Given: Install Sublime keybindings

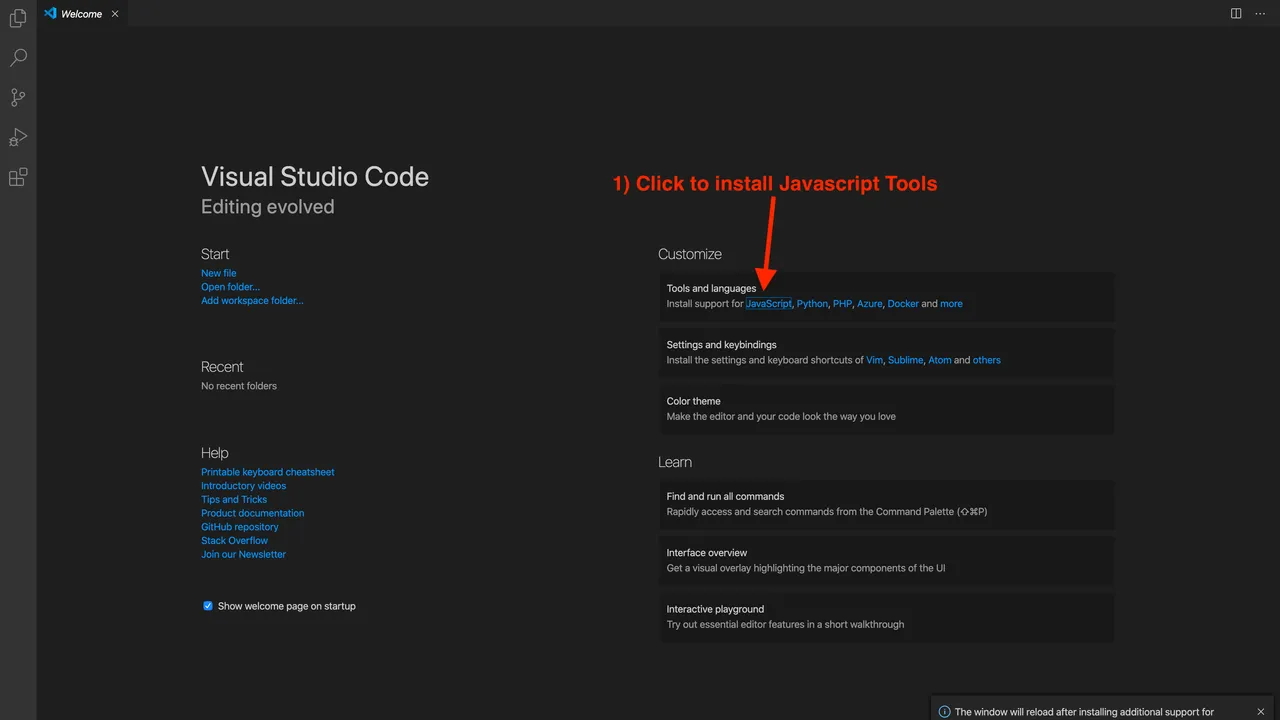Looking at the screenshot, I should point(906,360).
